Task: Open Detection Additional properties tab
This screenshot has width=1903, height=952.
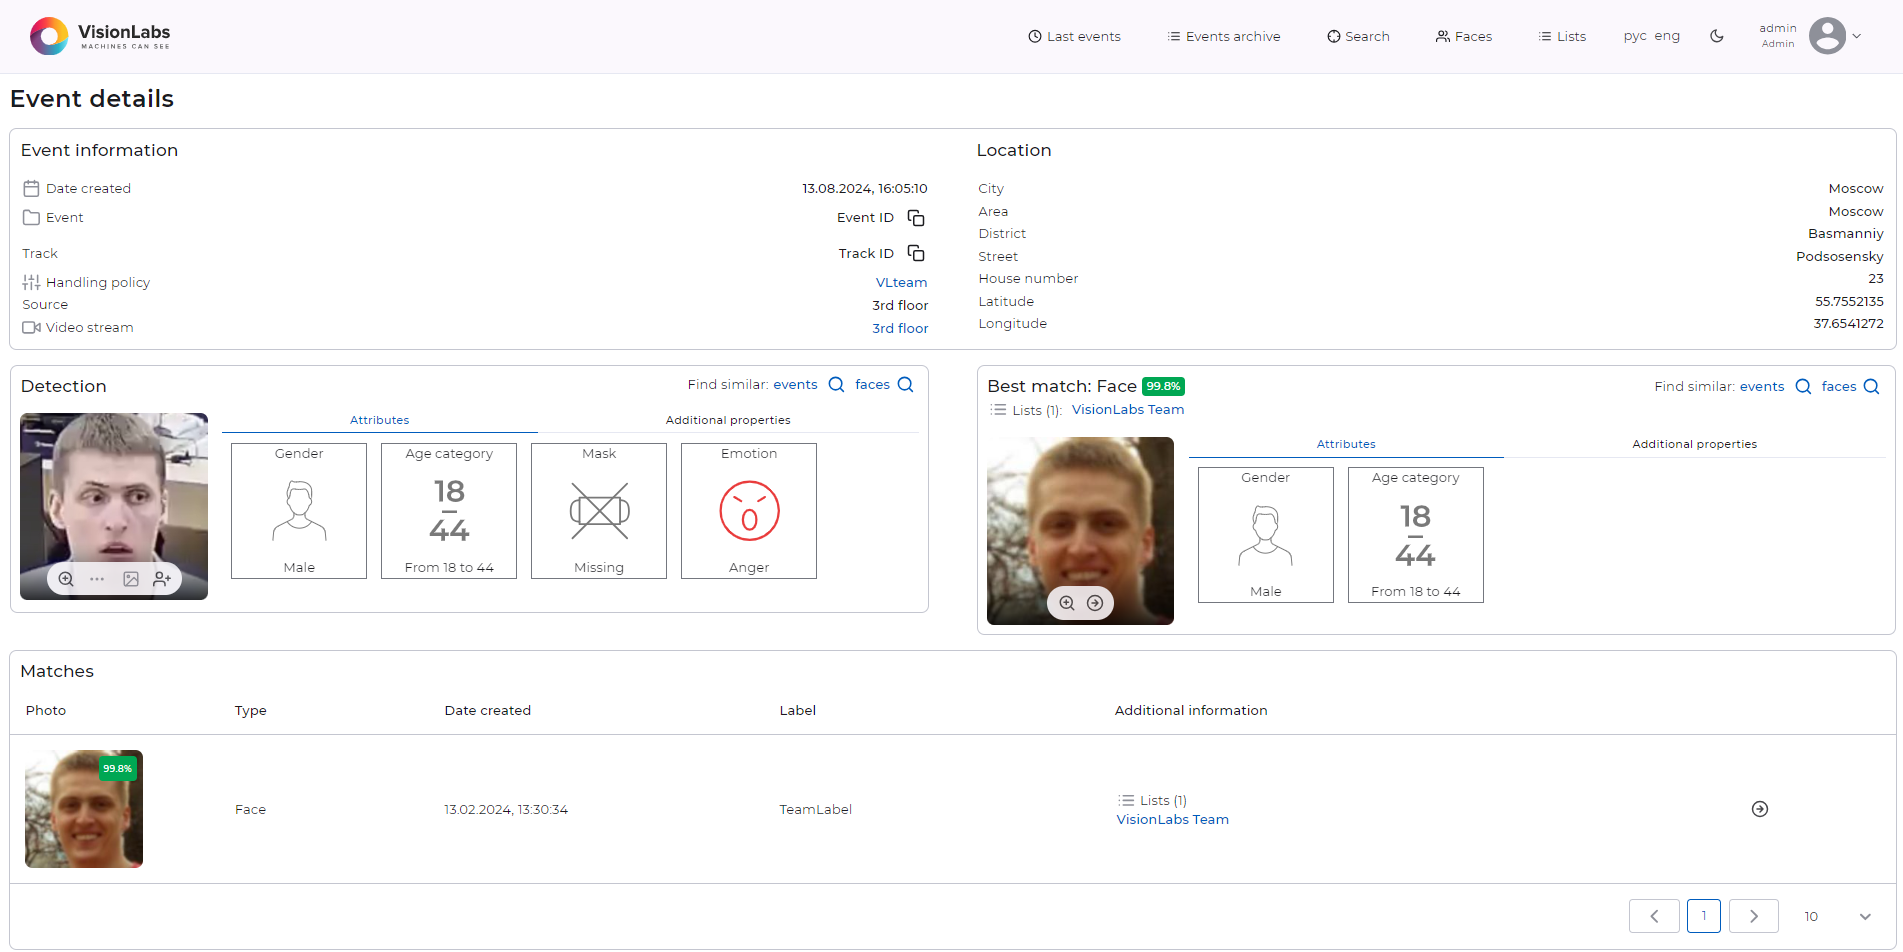Action: pos(728,420)
